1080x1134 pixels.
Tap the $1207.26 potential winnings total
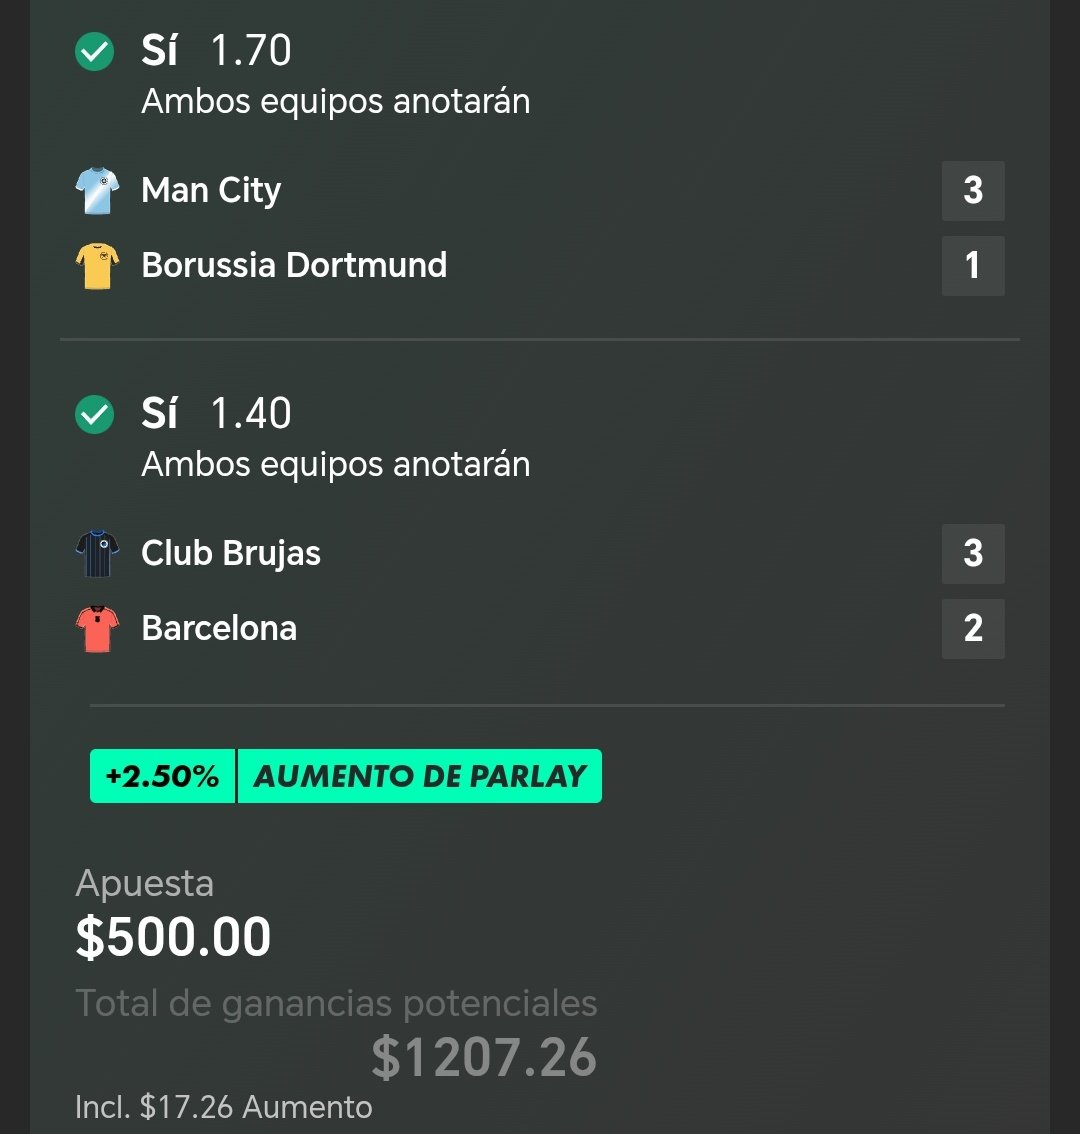(x=484, y=1057)
